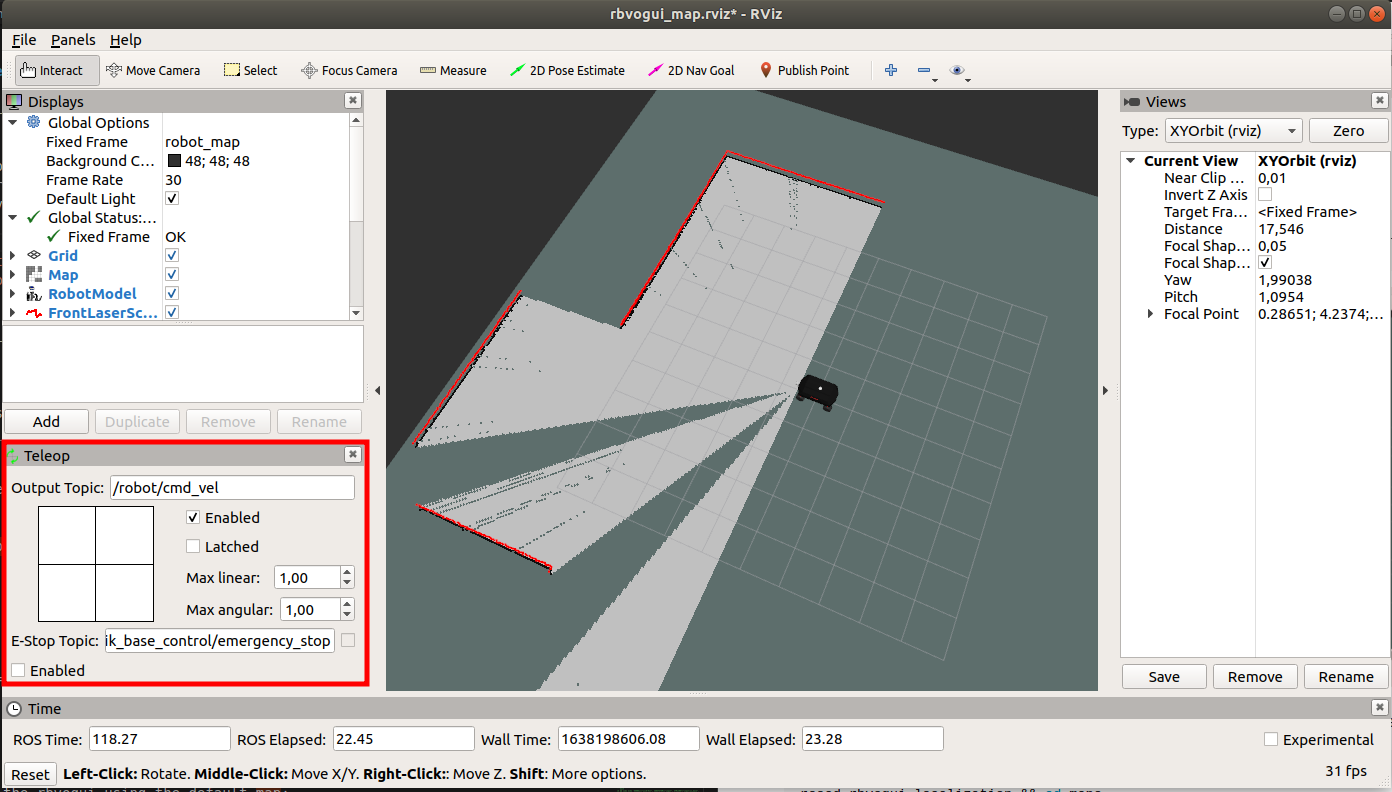Collapse the Global Status tree node
Screen dimensions: 1392x792
point(13,217)
